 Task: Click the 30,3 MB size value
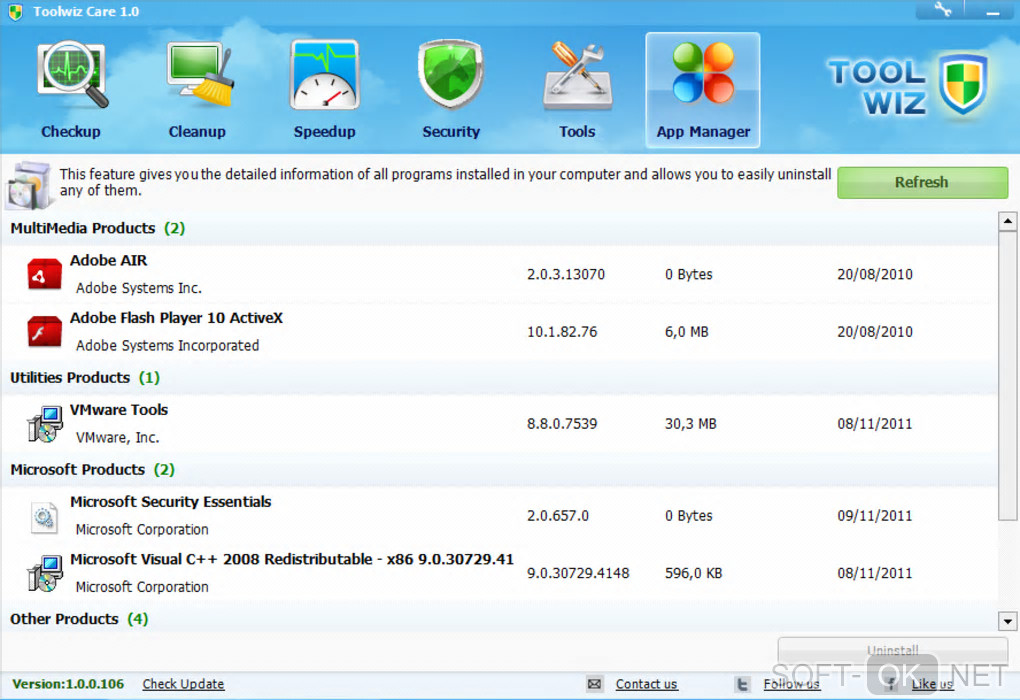690,424
